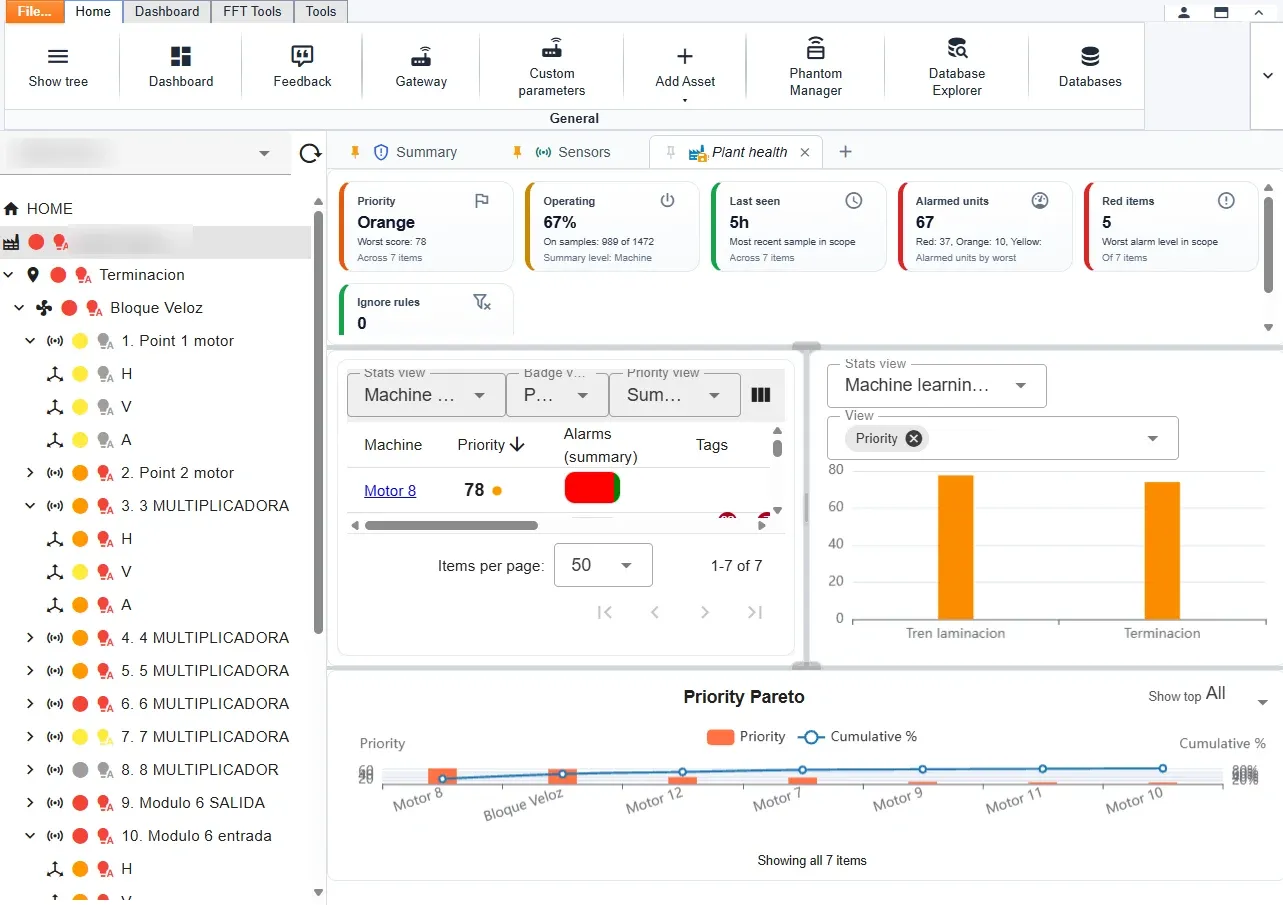Toggle the Priority series in Pareto legend
The width and height of the screenshot is (1283, 905).
click(746, 737)
